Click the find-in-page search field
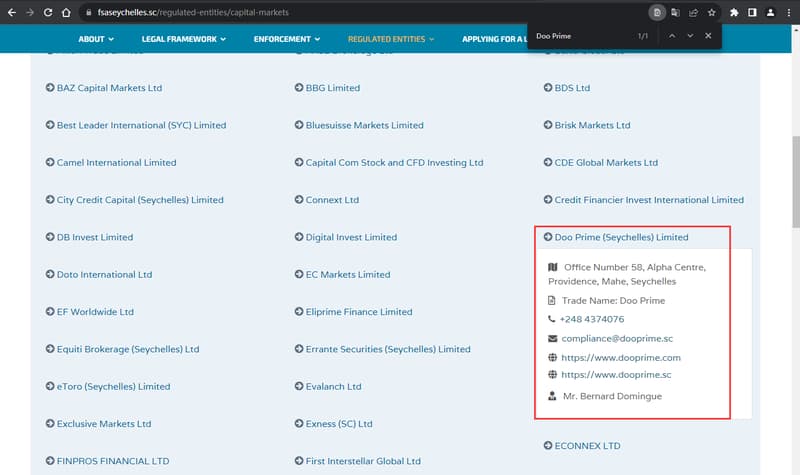Viewport: 800px width, 475px height. pyautogui.click(x=580, y=36)
